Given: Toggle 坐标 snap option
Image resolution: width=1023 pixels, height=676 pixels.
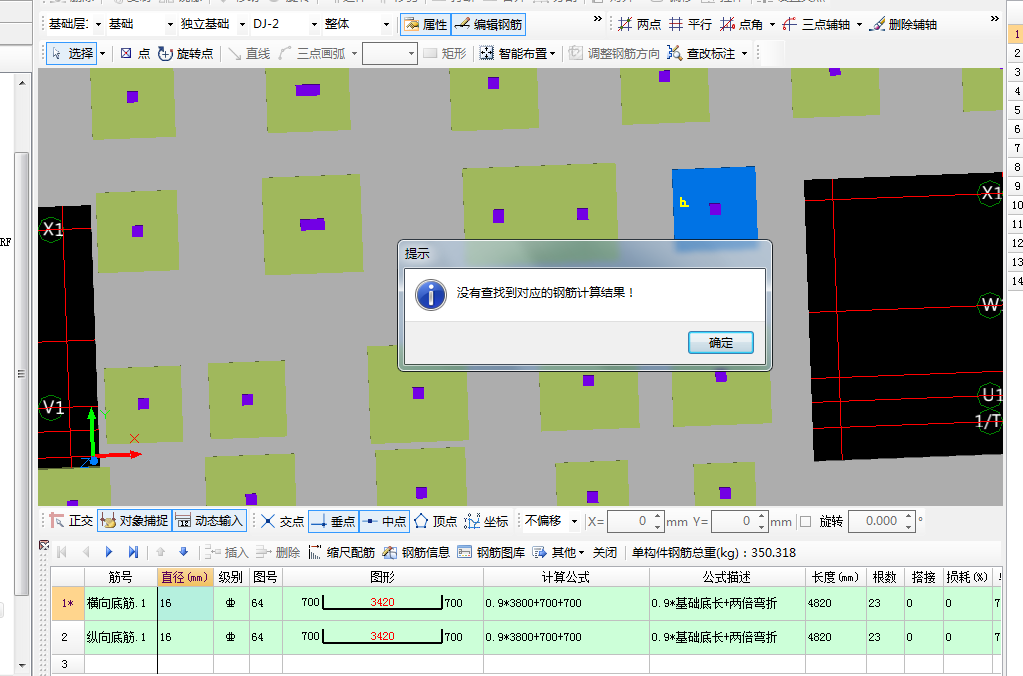Looking at the screenshot, I should coord(486,521).
